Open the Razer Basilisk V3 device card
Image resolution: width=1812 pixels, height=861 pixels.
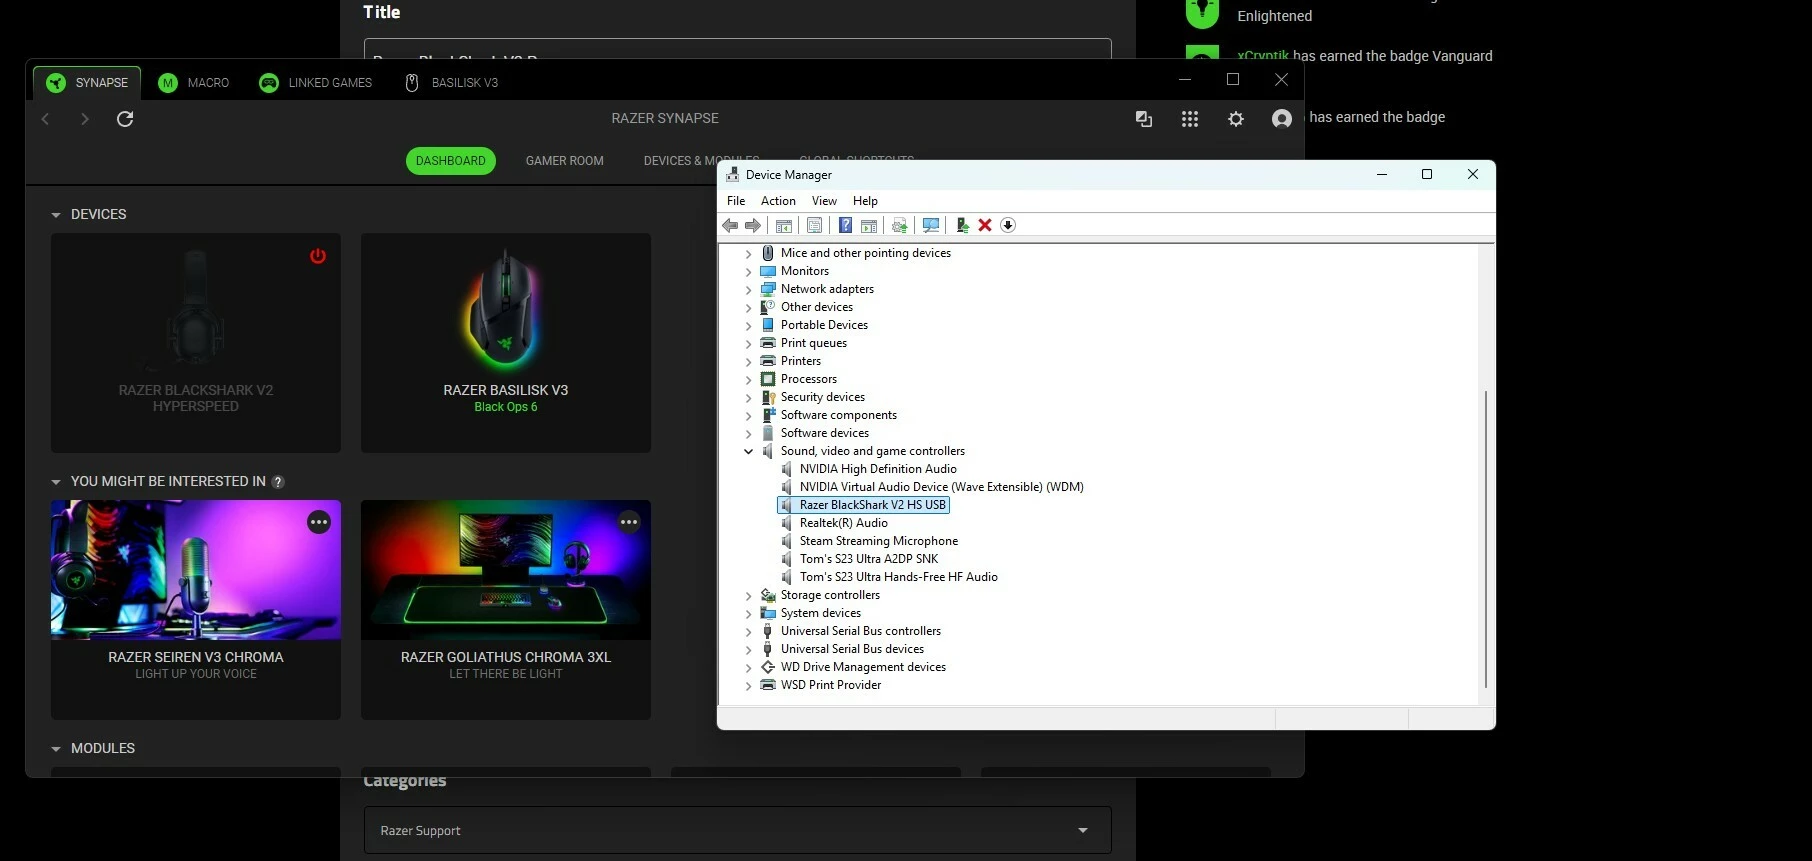coord(506,343)
